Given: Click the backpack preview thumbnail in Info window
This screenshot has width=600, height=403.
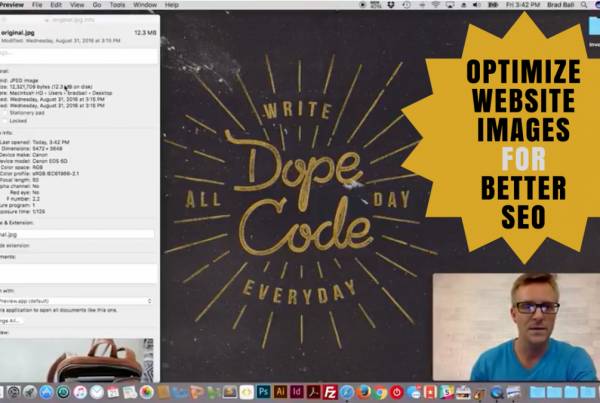Looking at the screenshot, I should [77, 360].
